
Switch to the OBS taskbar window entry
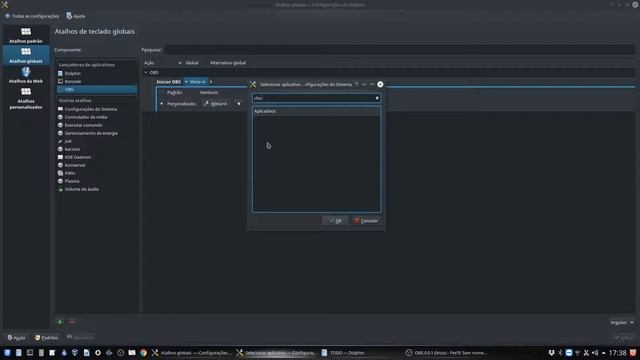click(x=447, y=353)
